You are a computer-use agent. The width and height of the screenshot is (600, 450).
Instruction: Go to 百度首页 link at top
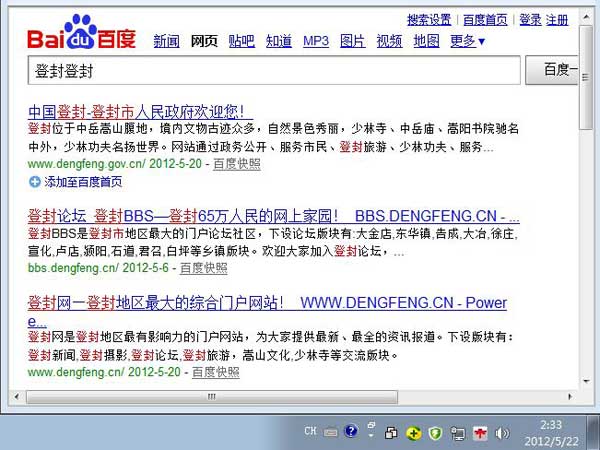pyautogui.click(x=485, y=20)
